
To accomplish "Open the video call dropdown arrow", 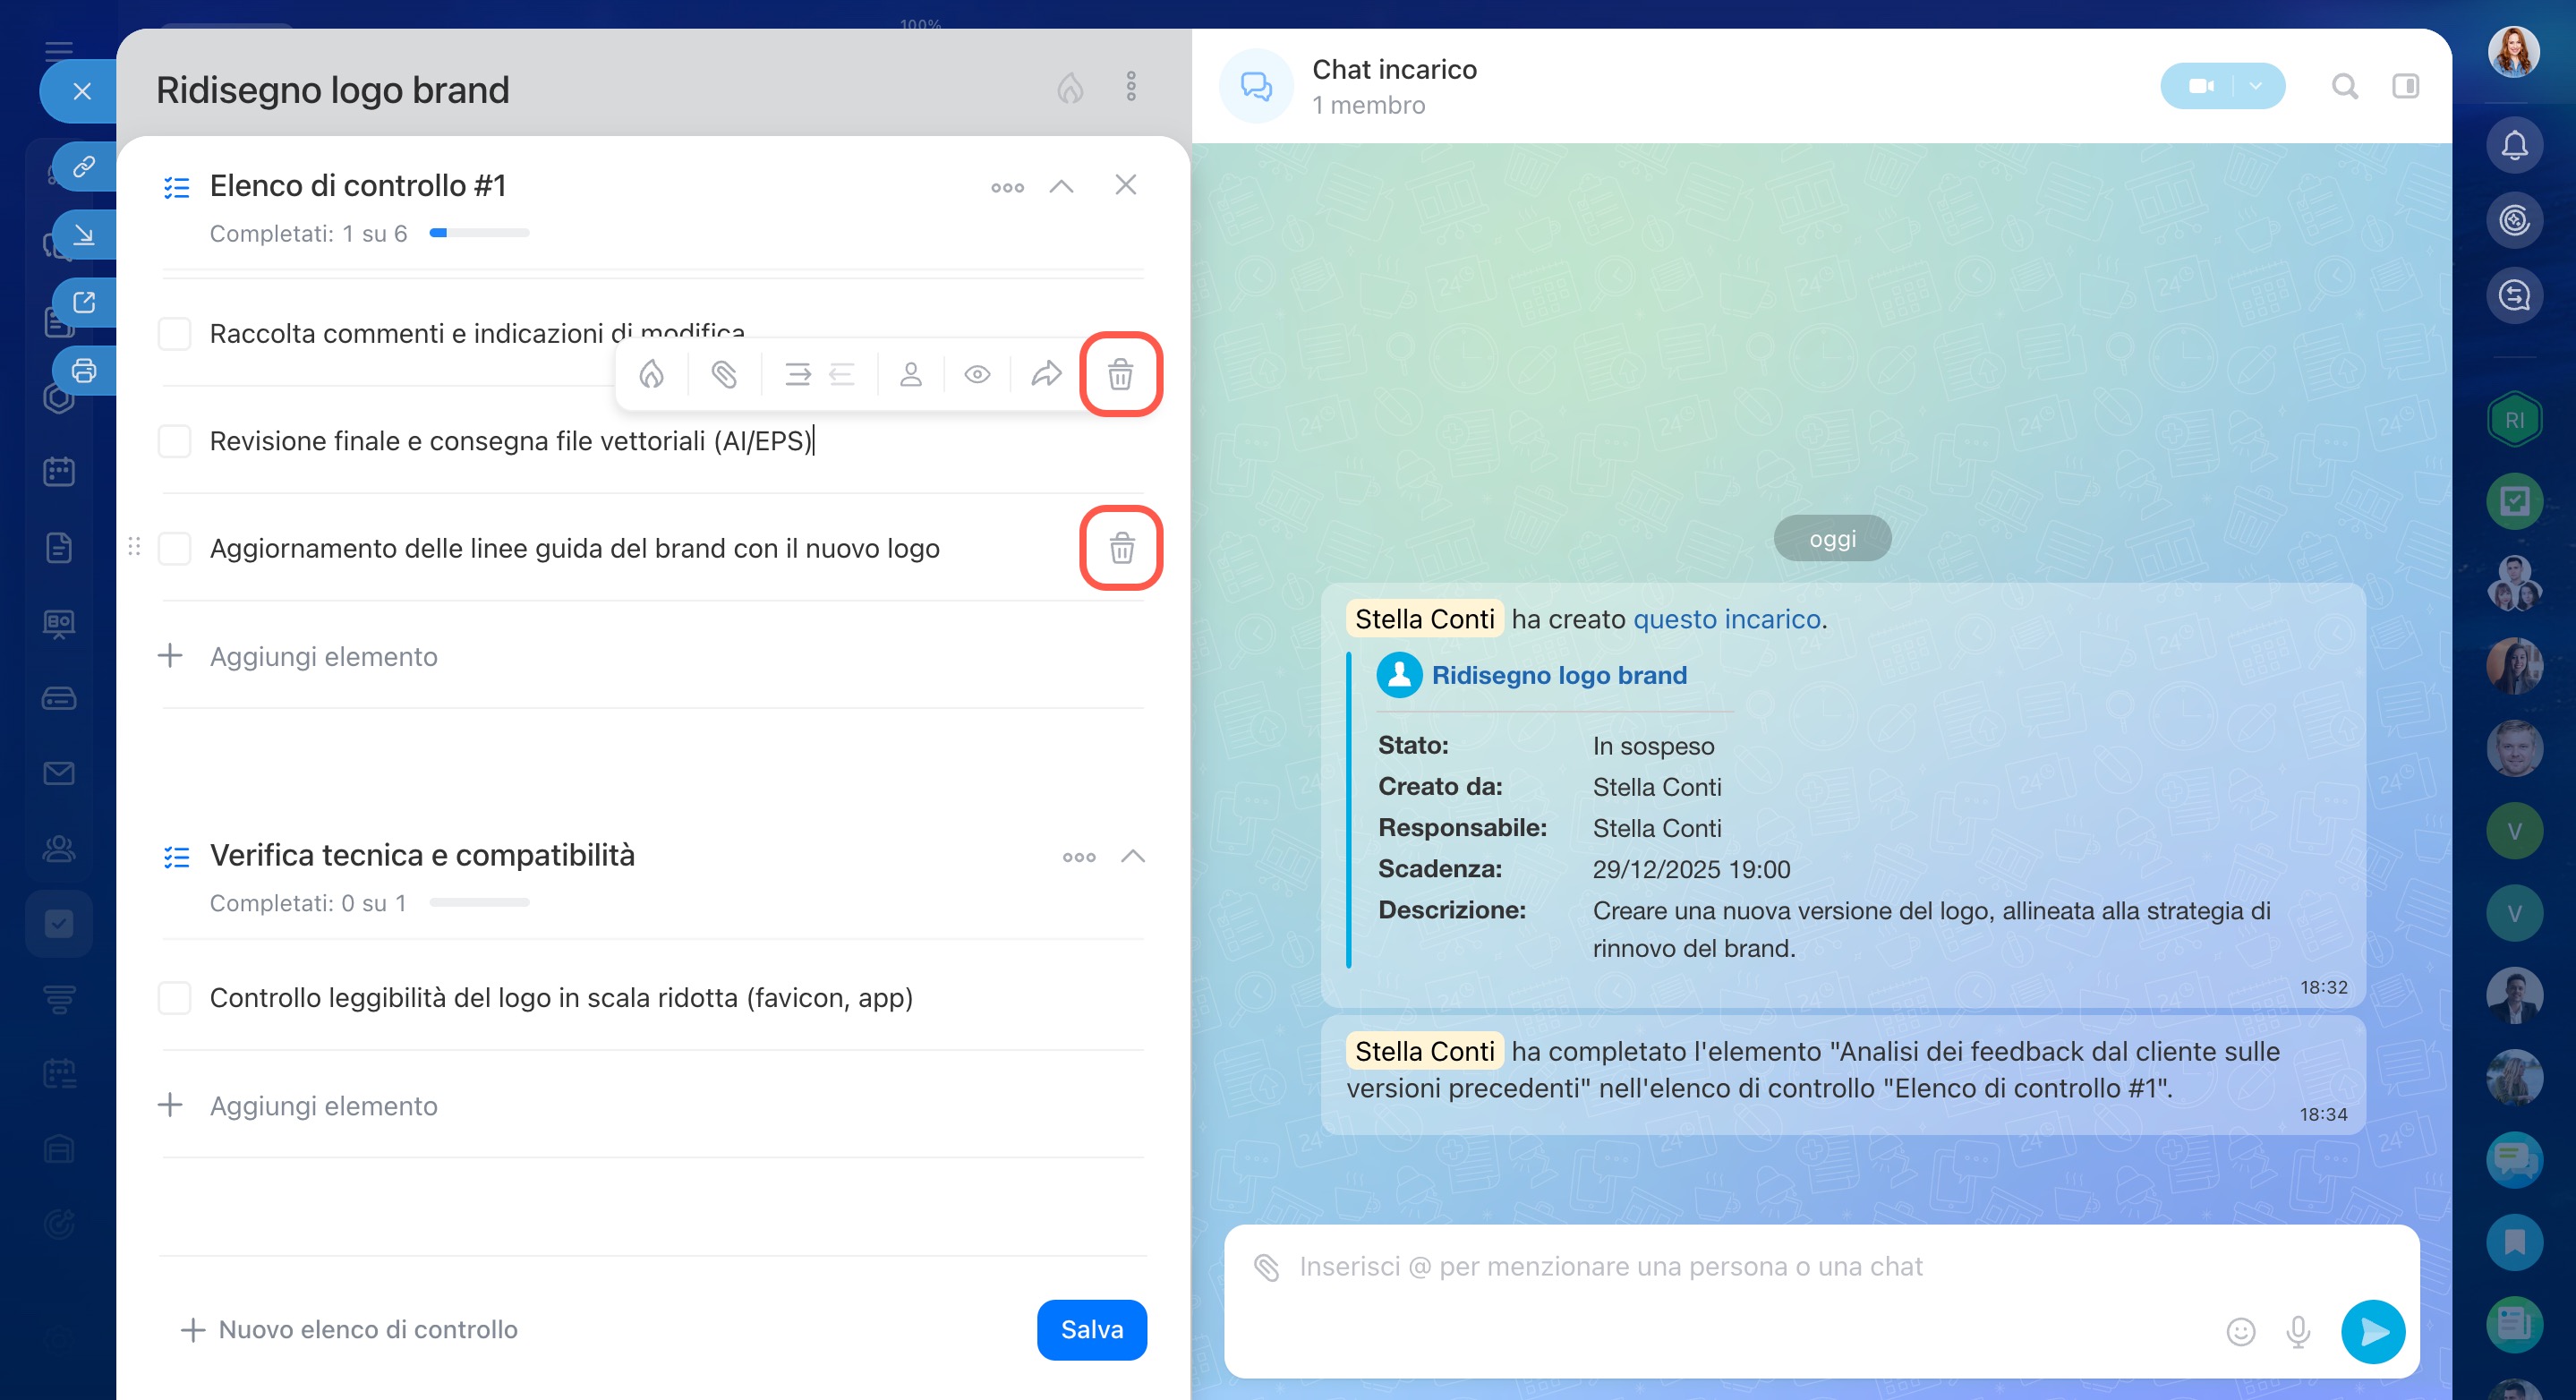I will [2256, 87].
